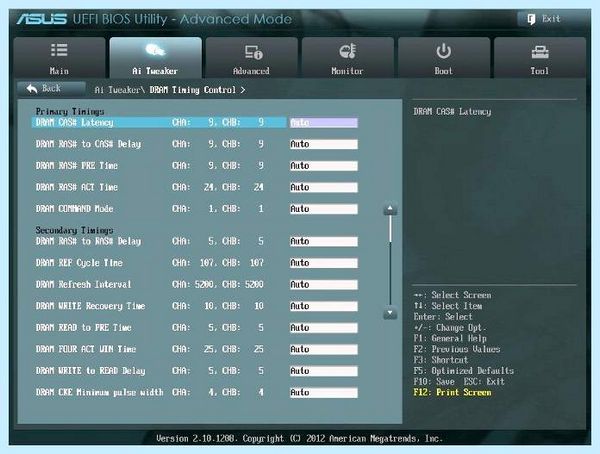Select the Ai Tweaker tab label
Viewport: 600px width, 454px height.
pos(155,71)
